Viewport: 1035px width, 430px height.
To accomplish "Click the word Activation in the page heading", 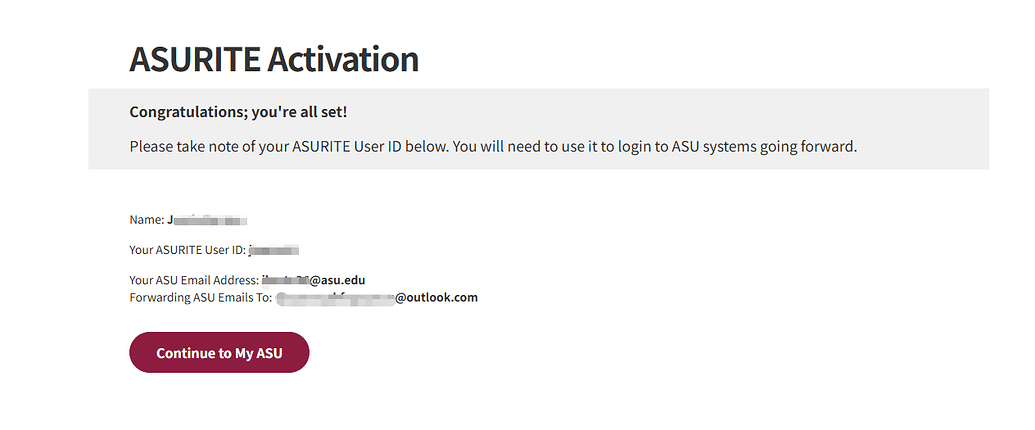I will (343, 59).
